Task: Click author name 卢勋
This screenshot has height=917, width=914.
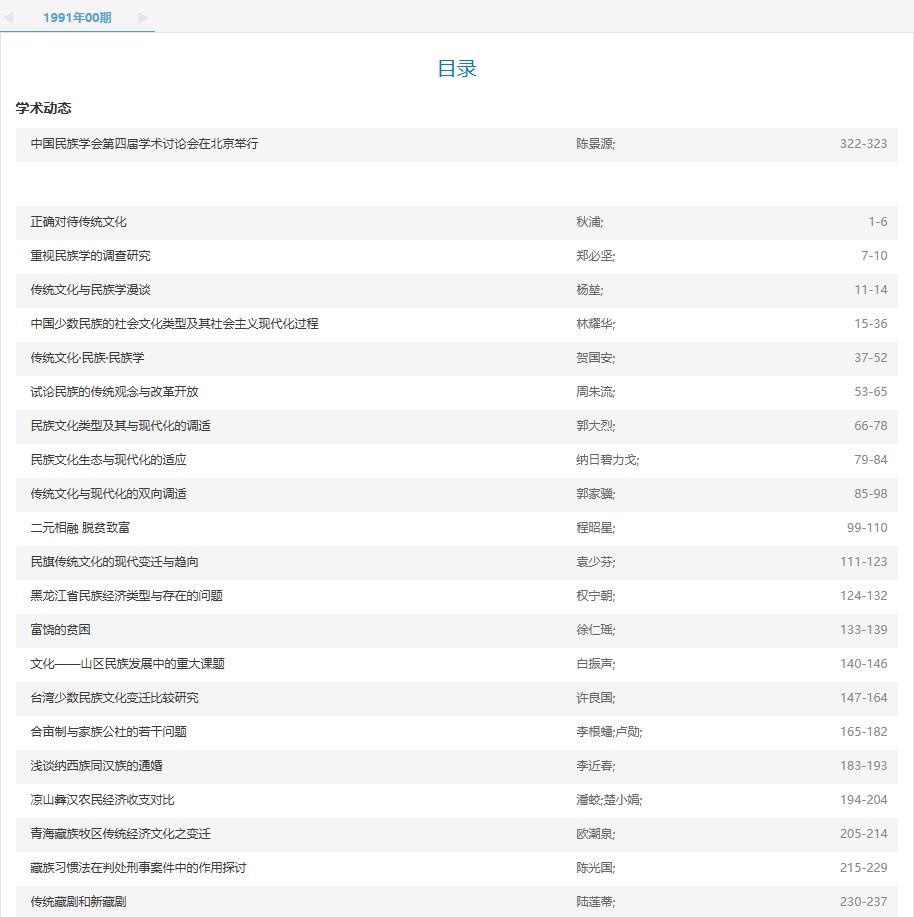Action: (x=627, y=732)
